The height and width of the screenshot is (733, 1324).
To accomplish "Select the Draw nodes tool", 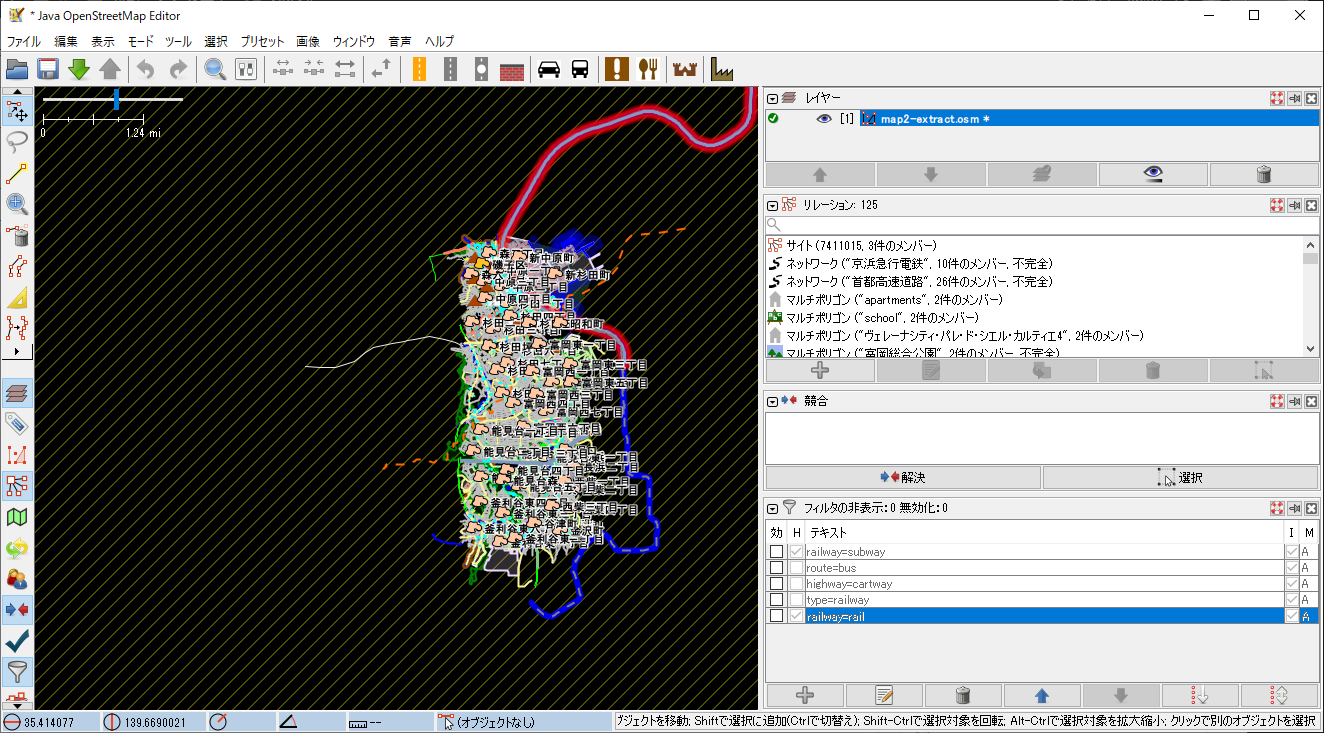I will [17, 172].
